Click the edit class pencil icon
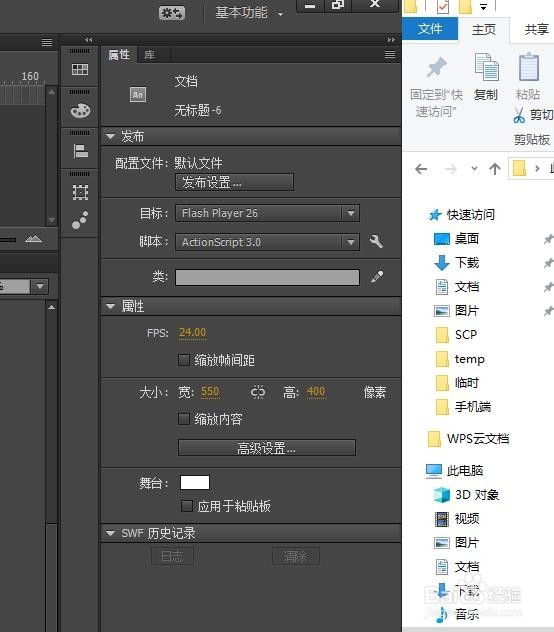The width and height of the screenshot is (554, 632). pos(377,276)
